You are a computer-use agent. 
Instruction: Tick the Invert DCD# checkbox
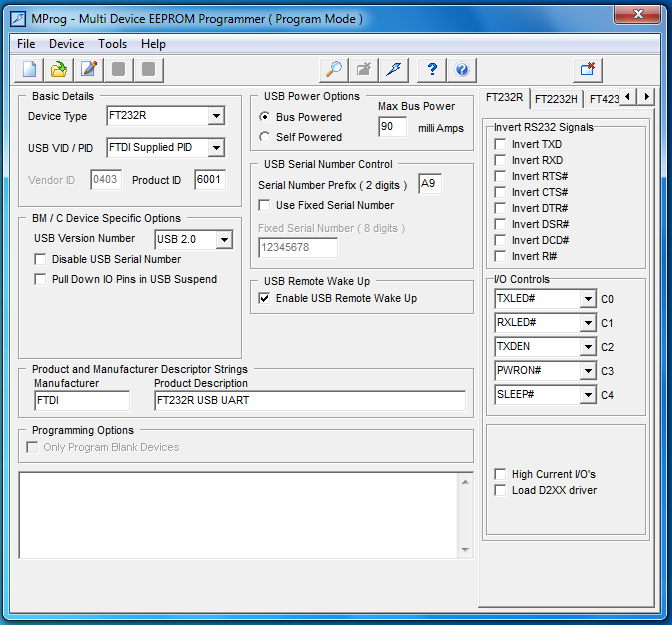(x=500, y=240)
